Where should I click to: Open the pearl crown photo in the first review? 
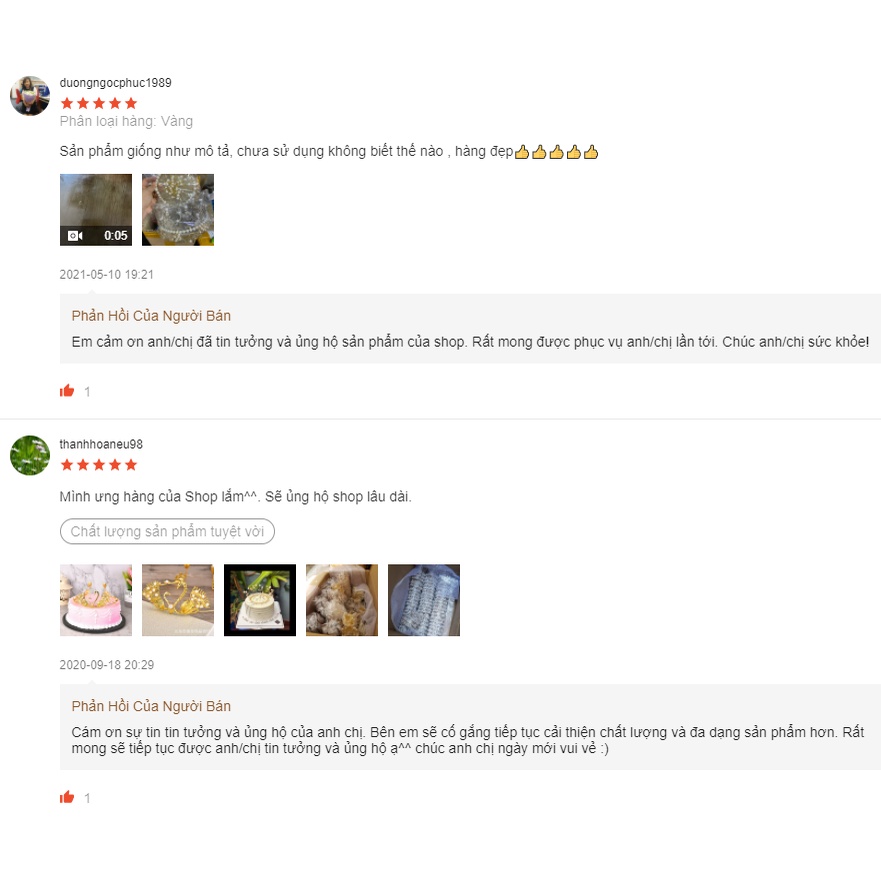(178, 210)
